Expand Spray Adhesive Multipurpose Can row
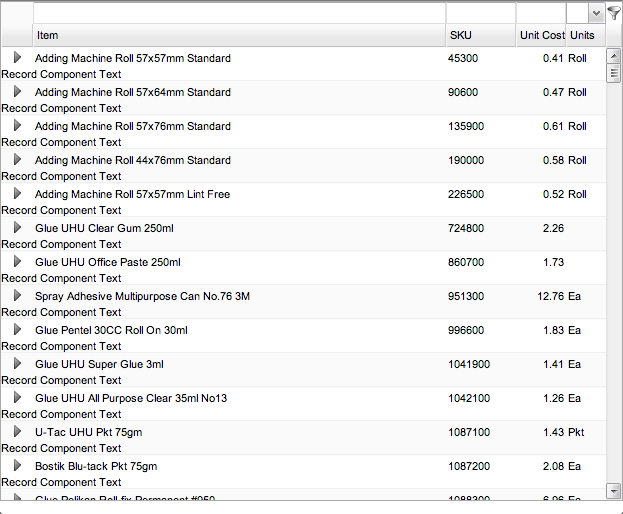The height and width of the screenshot is (514, 623). point(17,296)
